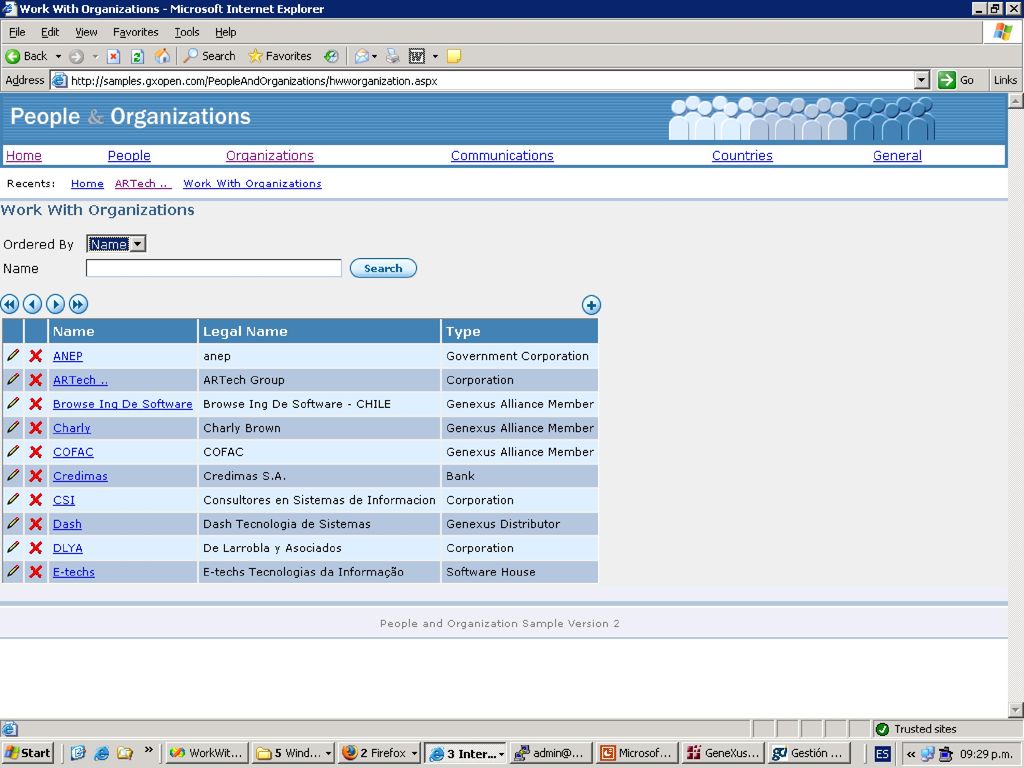Add a new organization with plus icon
Image resolution: width=1024 pixels, height=768 pixels.
591,305
